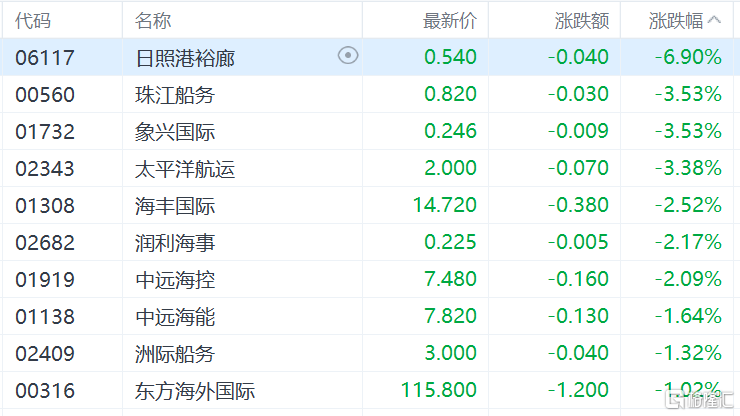Click the watch eye icon beside 日照港裕廊
This screenshot has width=740, height=416.
point(348,56)
